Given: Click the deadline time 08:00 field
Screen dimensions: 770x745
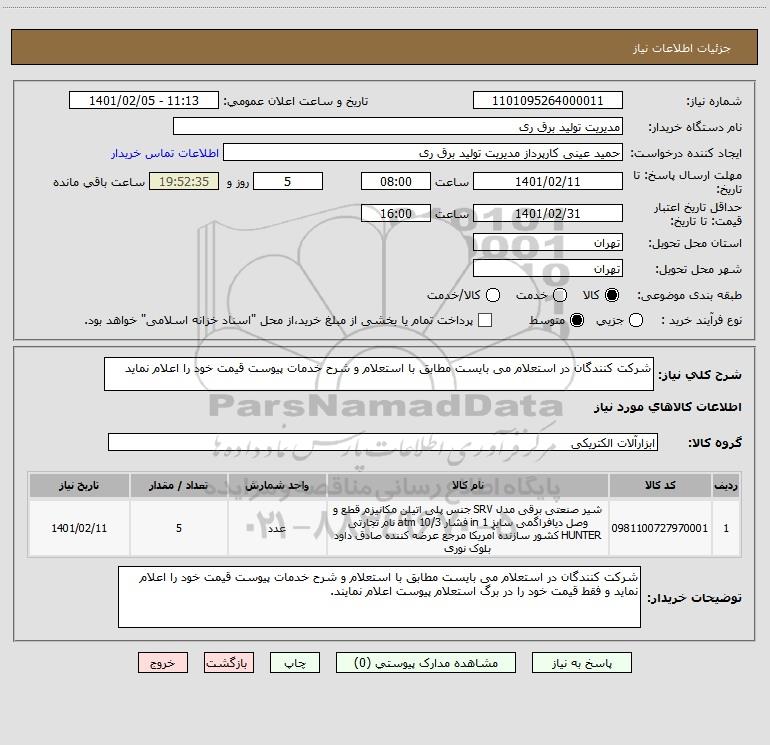Looking at the screenshot, I should 396,181.
